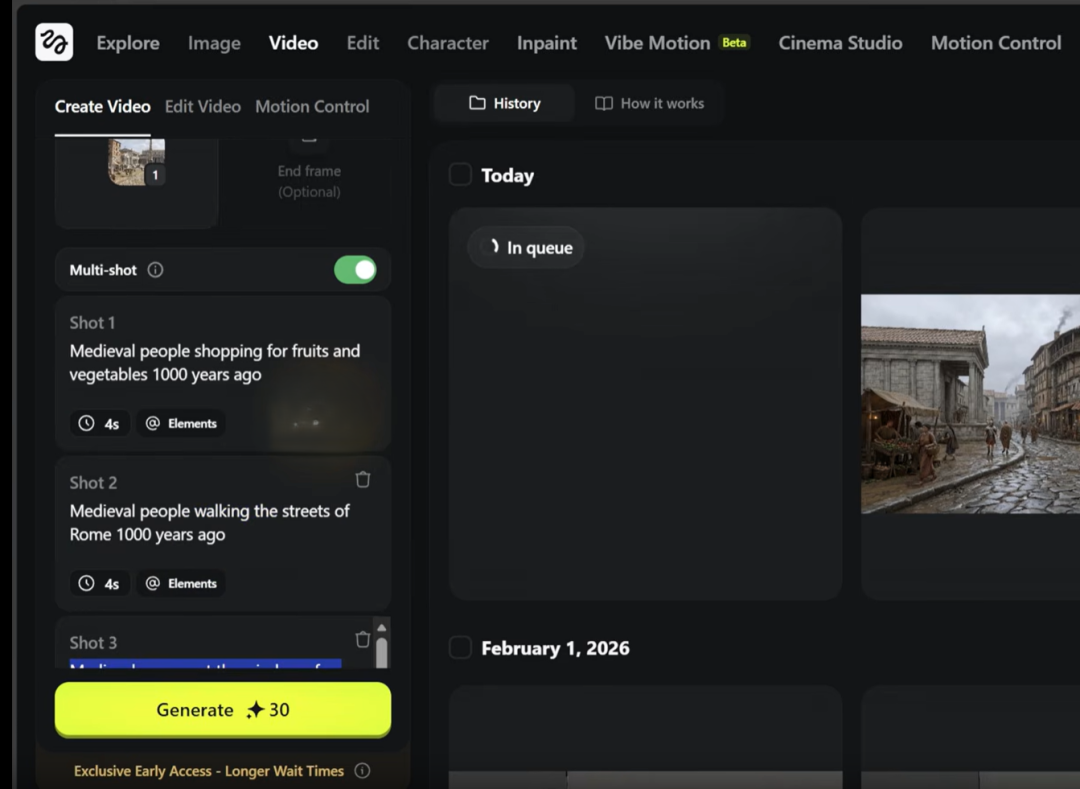Open the How it works page

pyautogui.click(x=650, y=103)
